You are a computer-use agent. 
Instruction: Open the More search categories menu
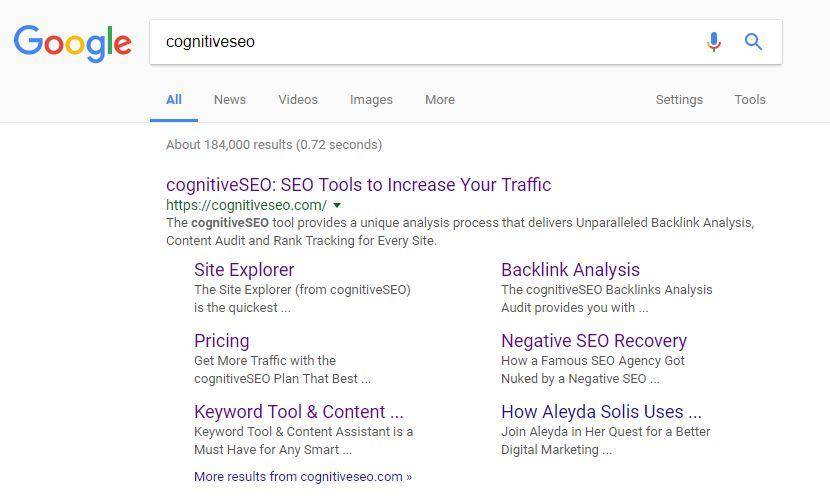[439, 100]
